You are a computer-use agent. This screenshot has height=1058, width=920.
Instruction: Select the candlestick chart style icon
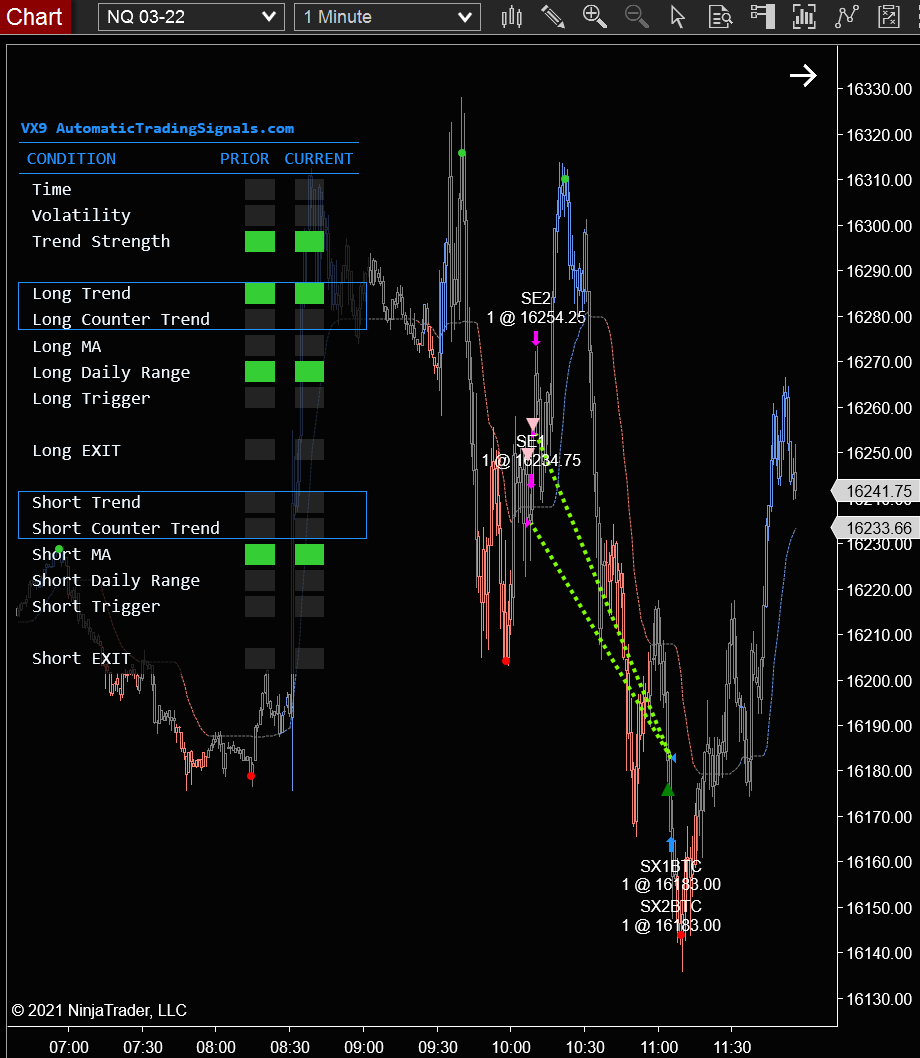coord(511,16)
